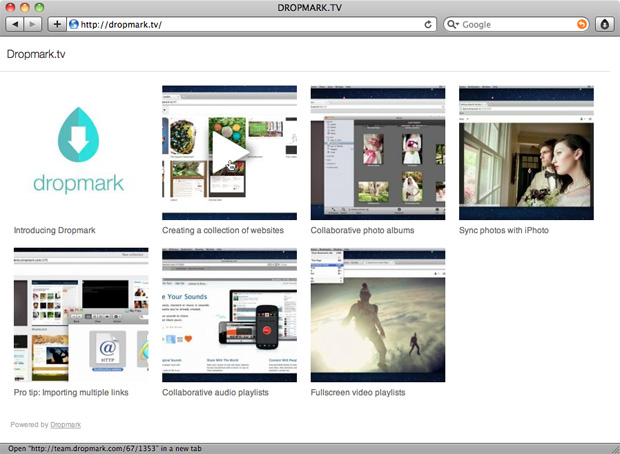620x454 pixels.
Task: Click the Dropmark extension button in toolbar
Action: click(x=605, y=25)
